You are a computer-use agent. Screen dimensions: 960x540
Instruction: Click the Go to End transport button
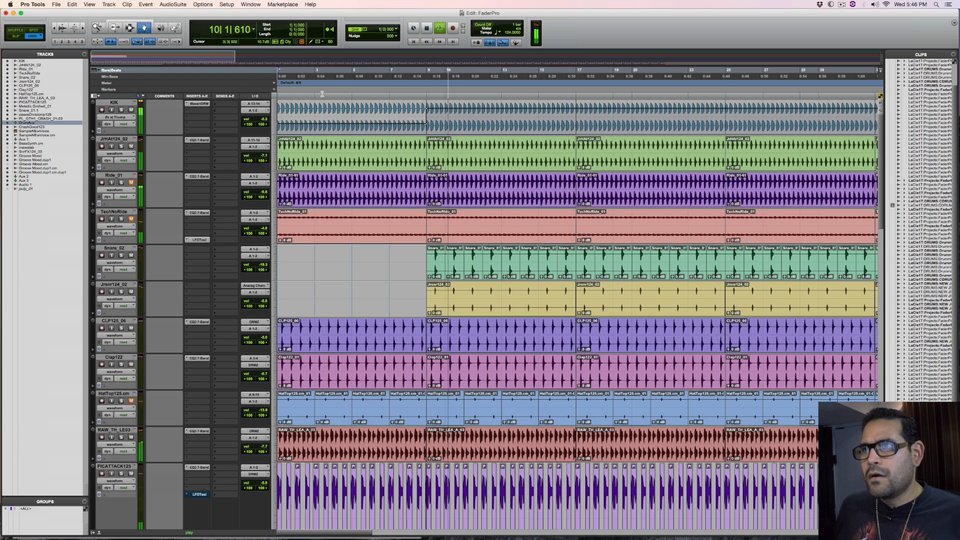453,41
